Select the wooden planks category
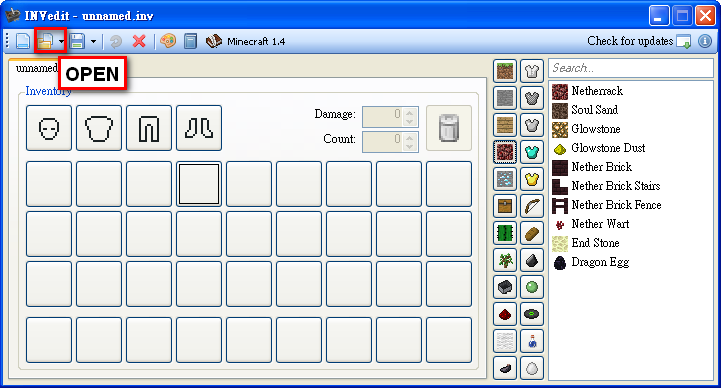This screenshot has height=388, width=721. point(505,125)
